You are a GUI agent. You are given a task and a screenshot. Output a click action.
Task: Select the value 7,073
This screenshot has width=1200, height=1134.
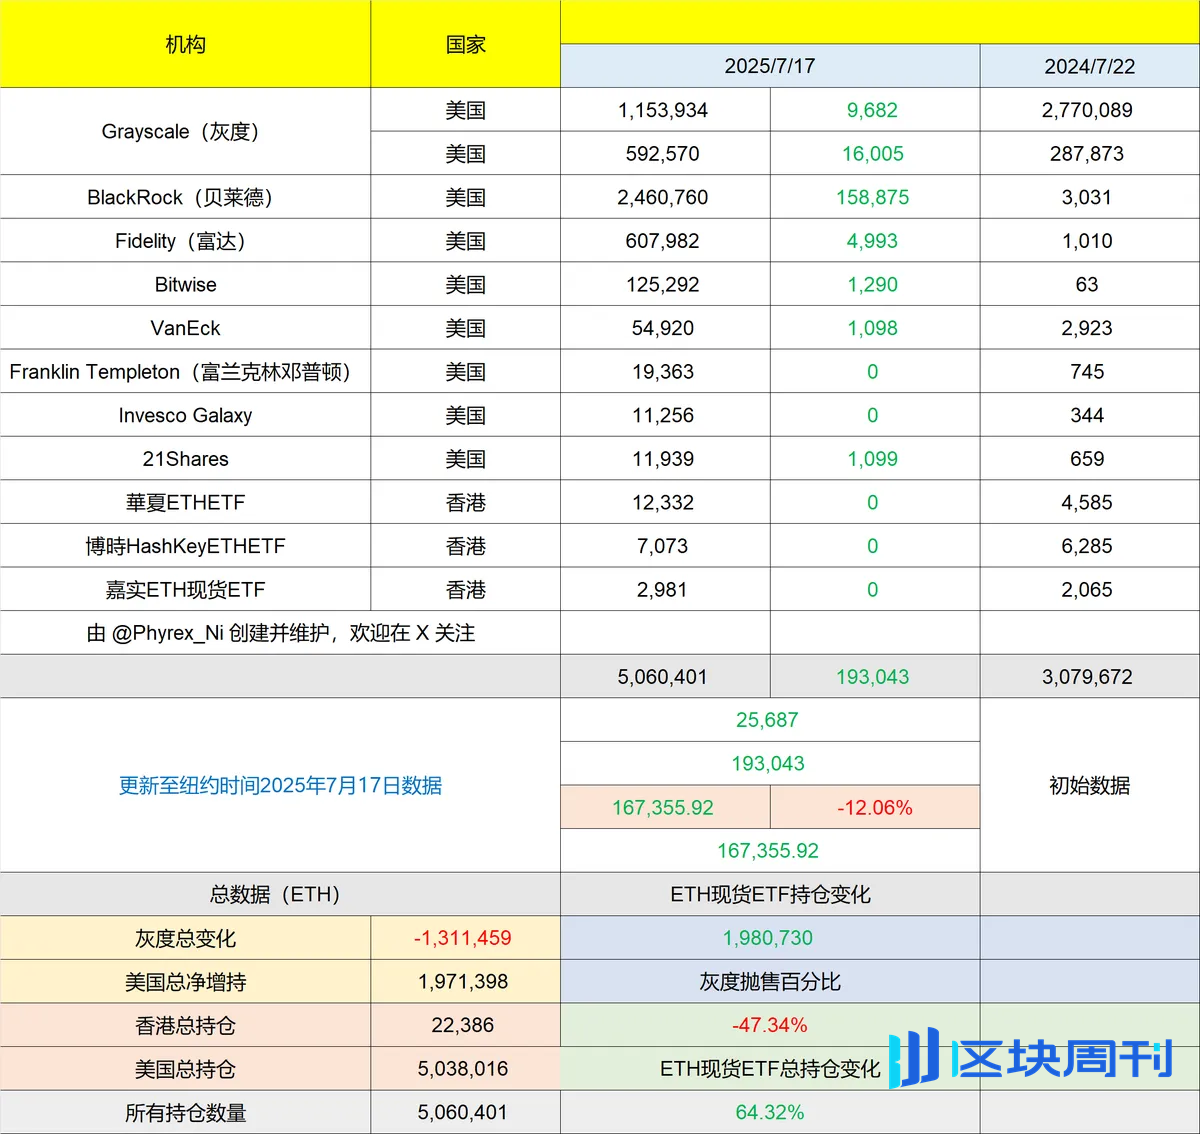663,546
